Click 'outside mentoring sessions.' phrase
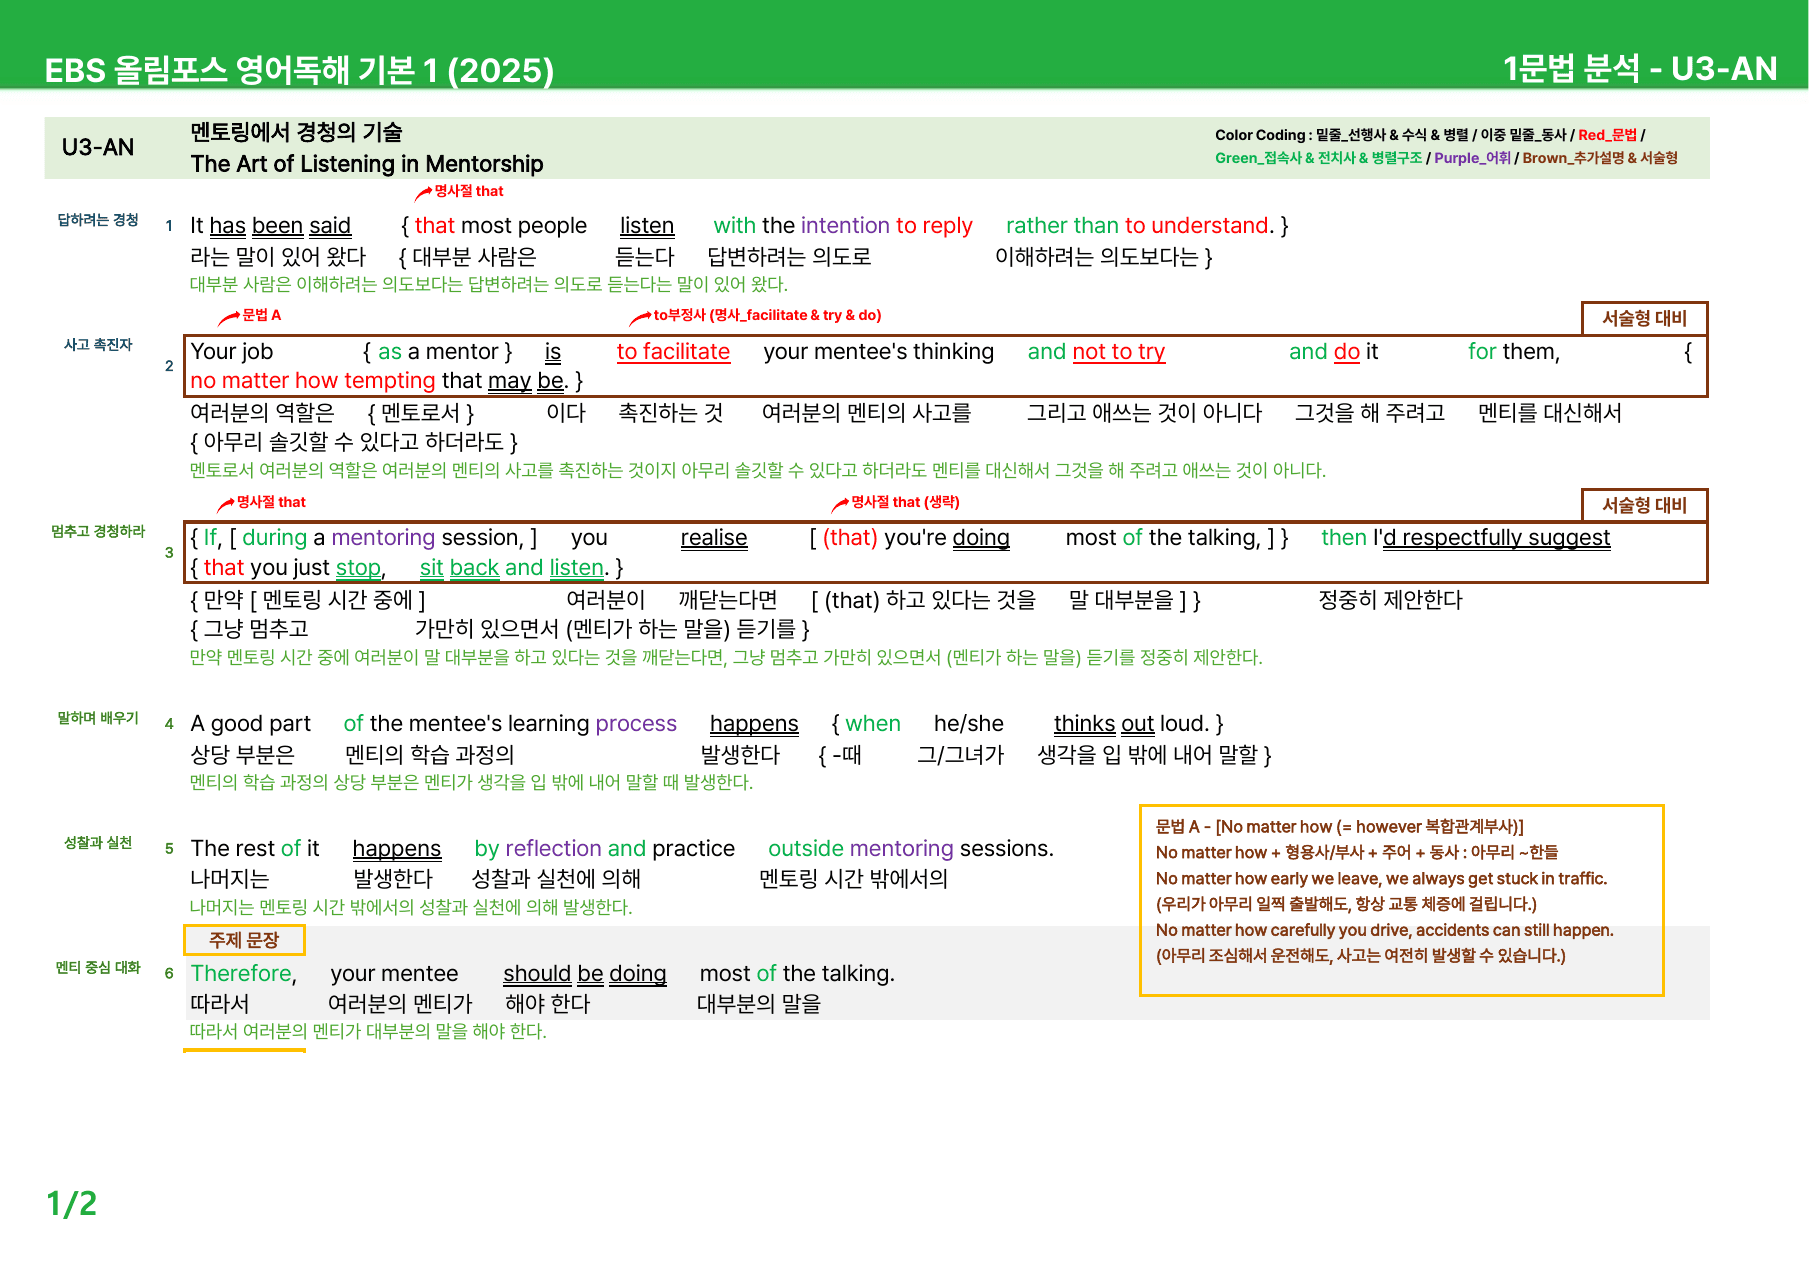Viewport: 1809px width, 1279px height. [910, 849]
